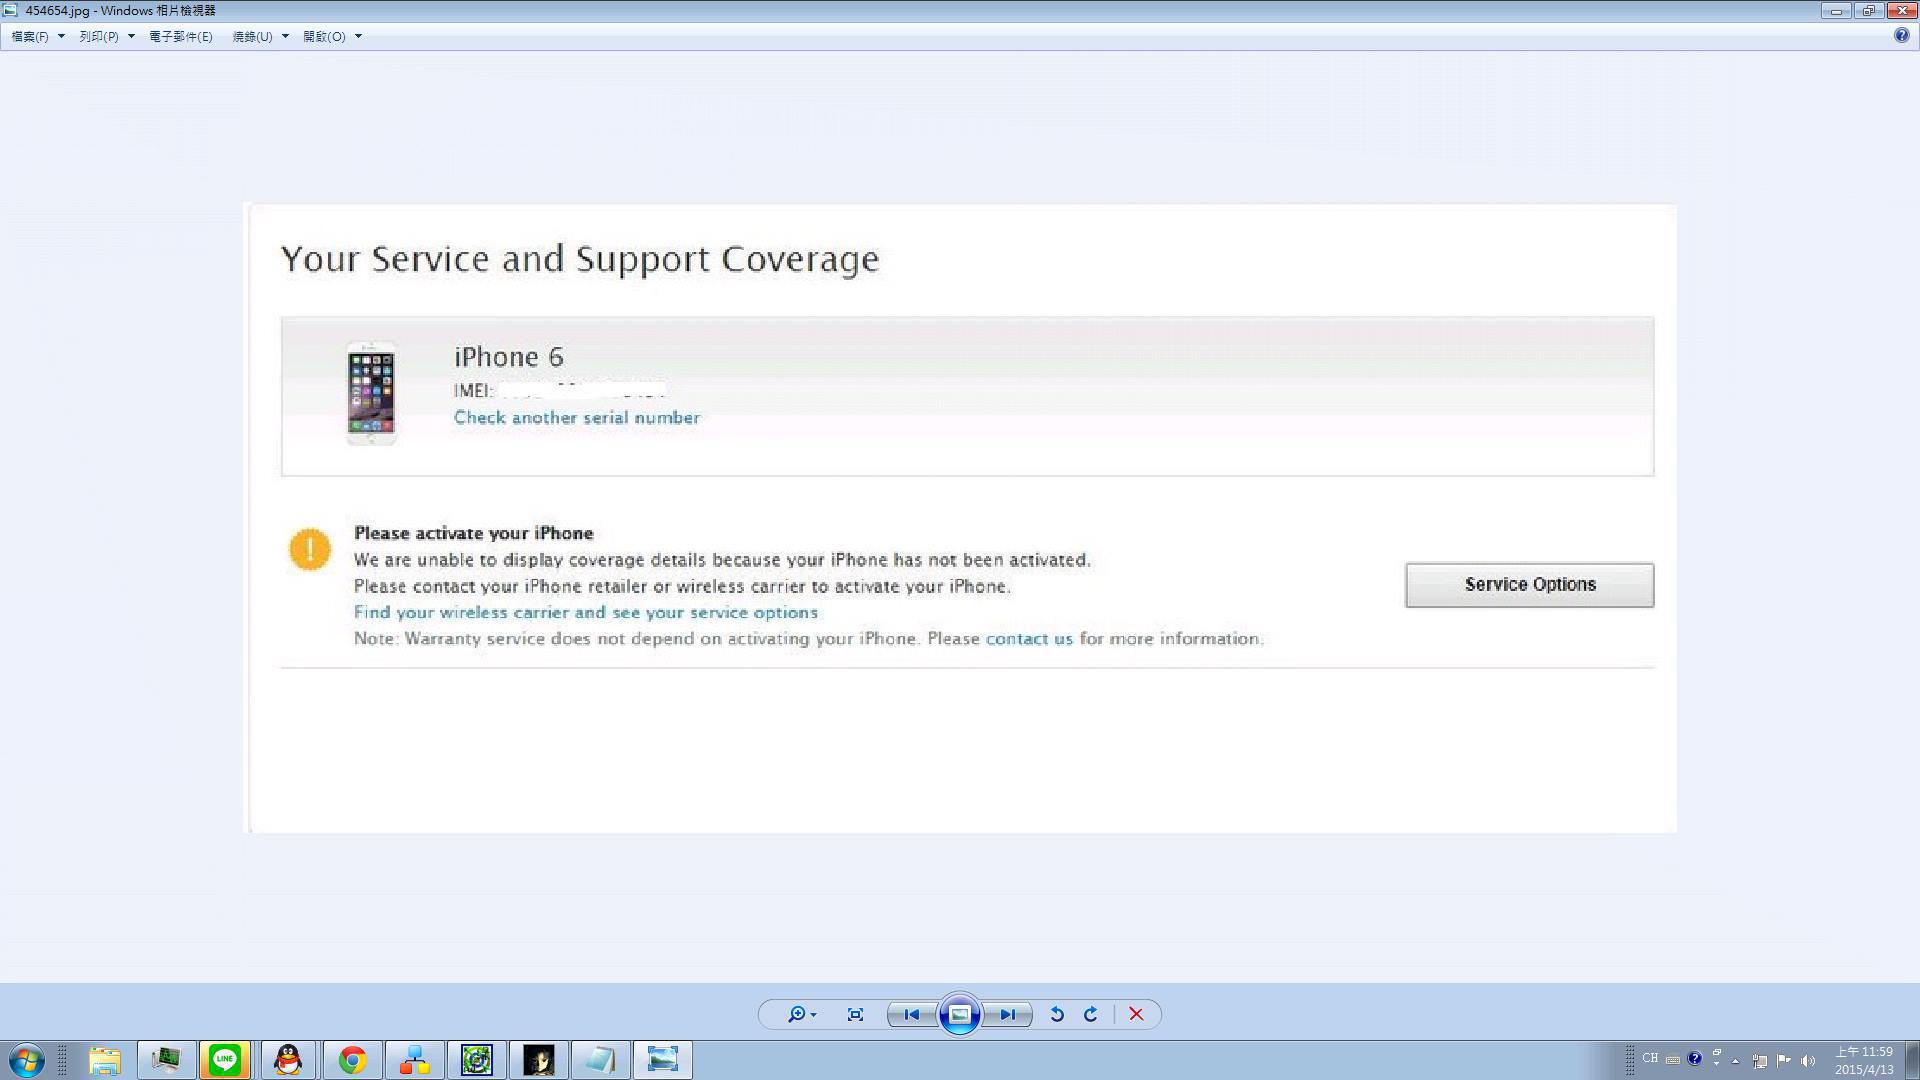Open the zoom magnifier control
The height and width of the screenshot is (1080, 1920).
pos(801,1014)
